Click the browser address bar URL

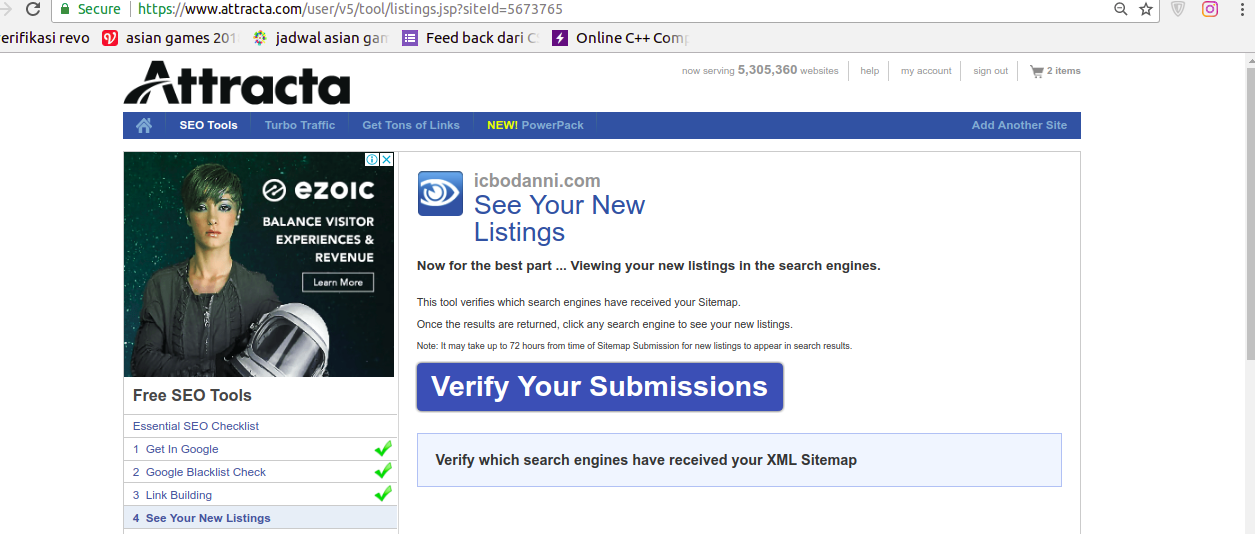(350, 9)
